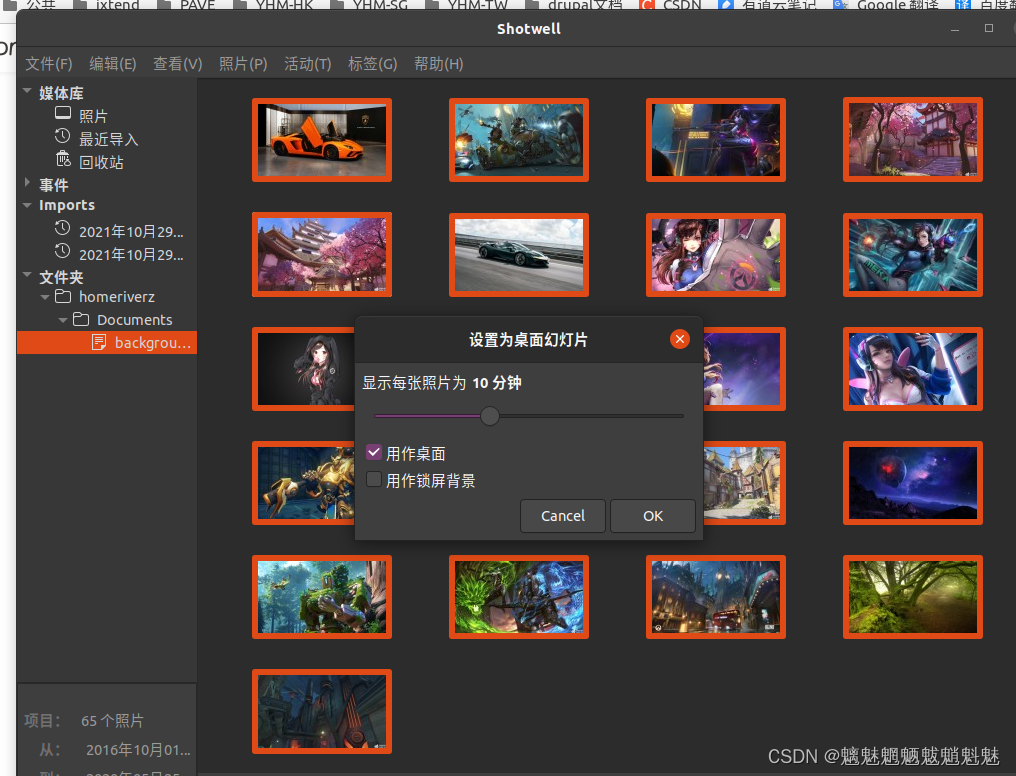Select the green dragon and blue dragon thumbnail
1016x776 pixels.
[x=519, y=597]
